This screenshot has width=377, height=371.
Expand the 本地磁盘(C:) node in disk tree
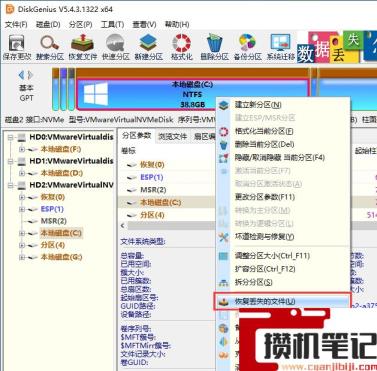pyautogui.click(x=22, y=233)
